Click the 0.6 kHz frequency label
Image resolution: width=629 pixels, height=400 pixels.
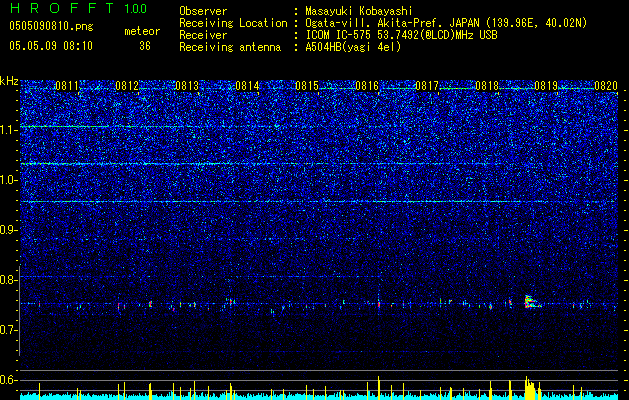(x=9, y=380)
